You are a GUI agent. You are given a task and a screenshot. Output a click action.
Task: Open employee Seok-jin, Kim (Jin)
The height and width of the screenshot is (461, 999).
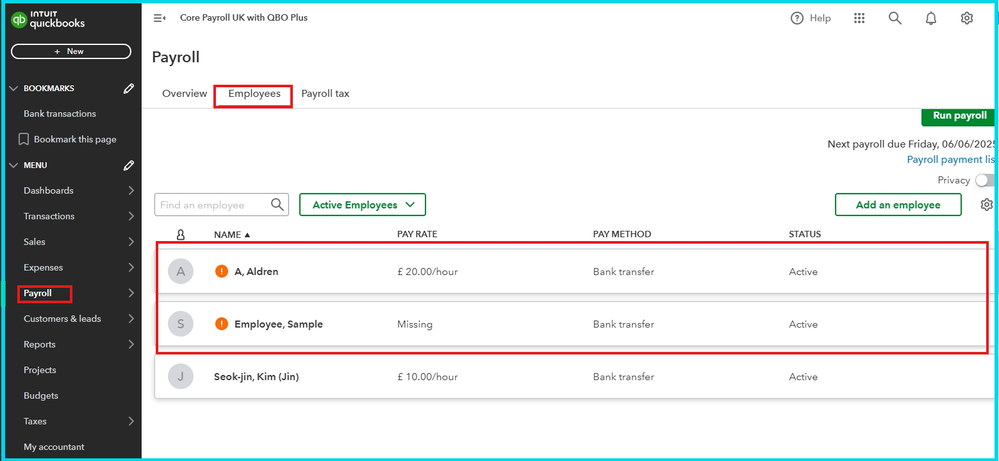tap(256, 377)
